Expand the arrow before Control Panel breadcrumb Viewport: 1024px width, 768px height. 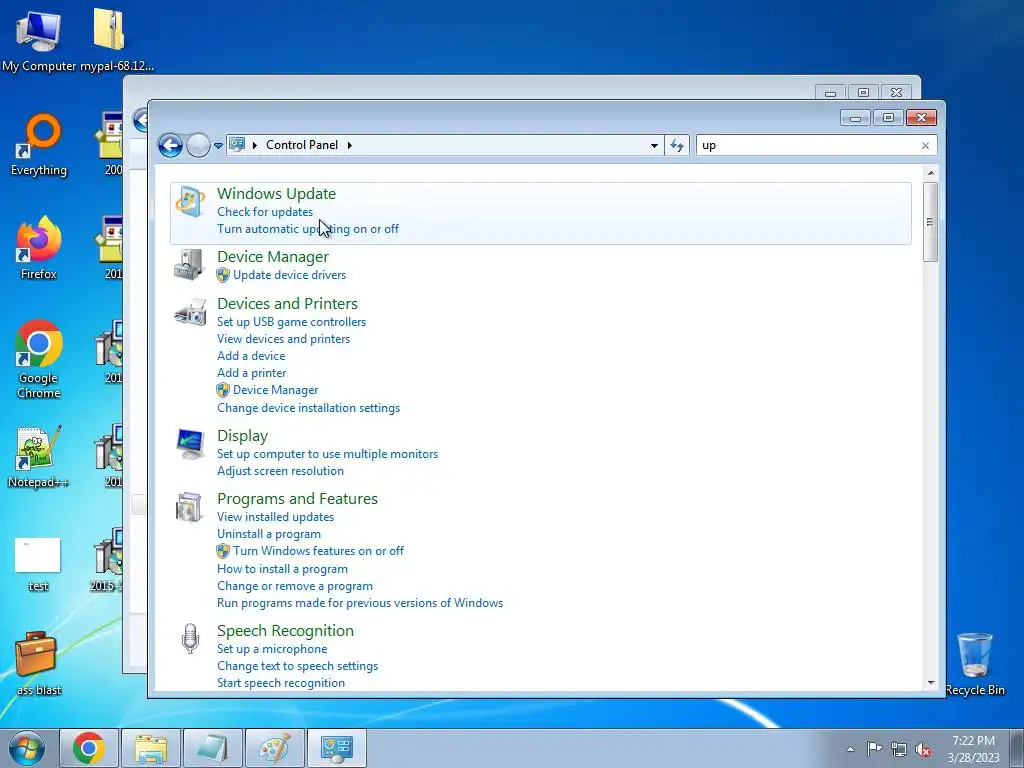pyautogui.click(x=254, y=145)
